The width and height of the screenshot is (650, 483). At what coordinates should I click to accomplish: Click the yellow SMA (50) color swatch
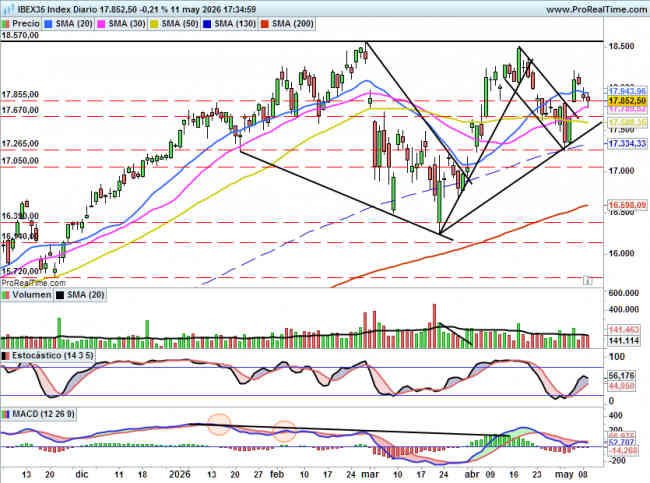pos(154,24)
